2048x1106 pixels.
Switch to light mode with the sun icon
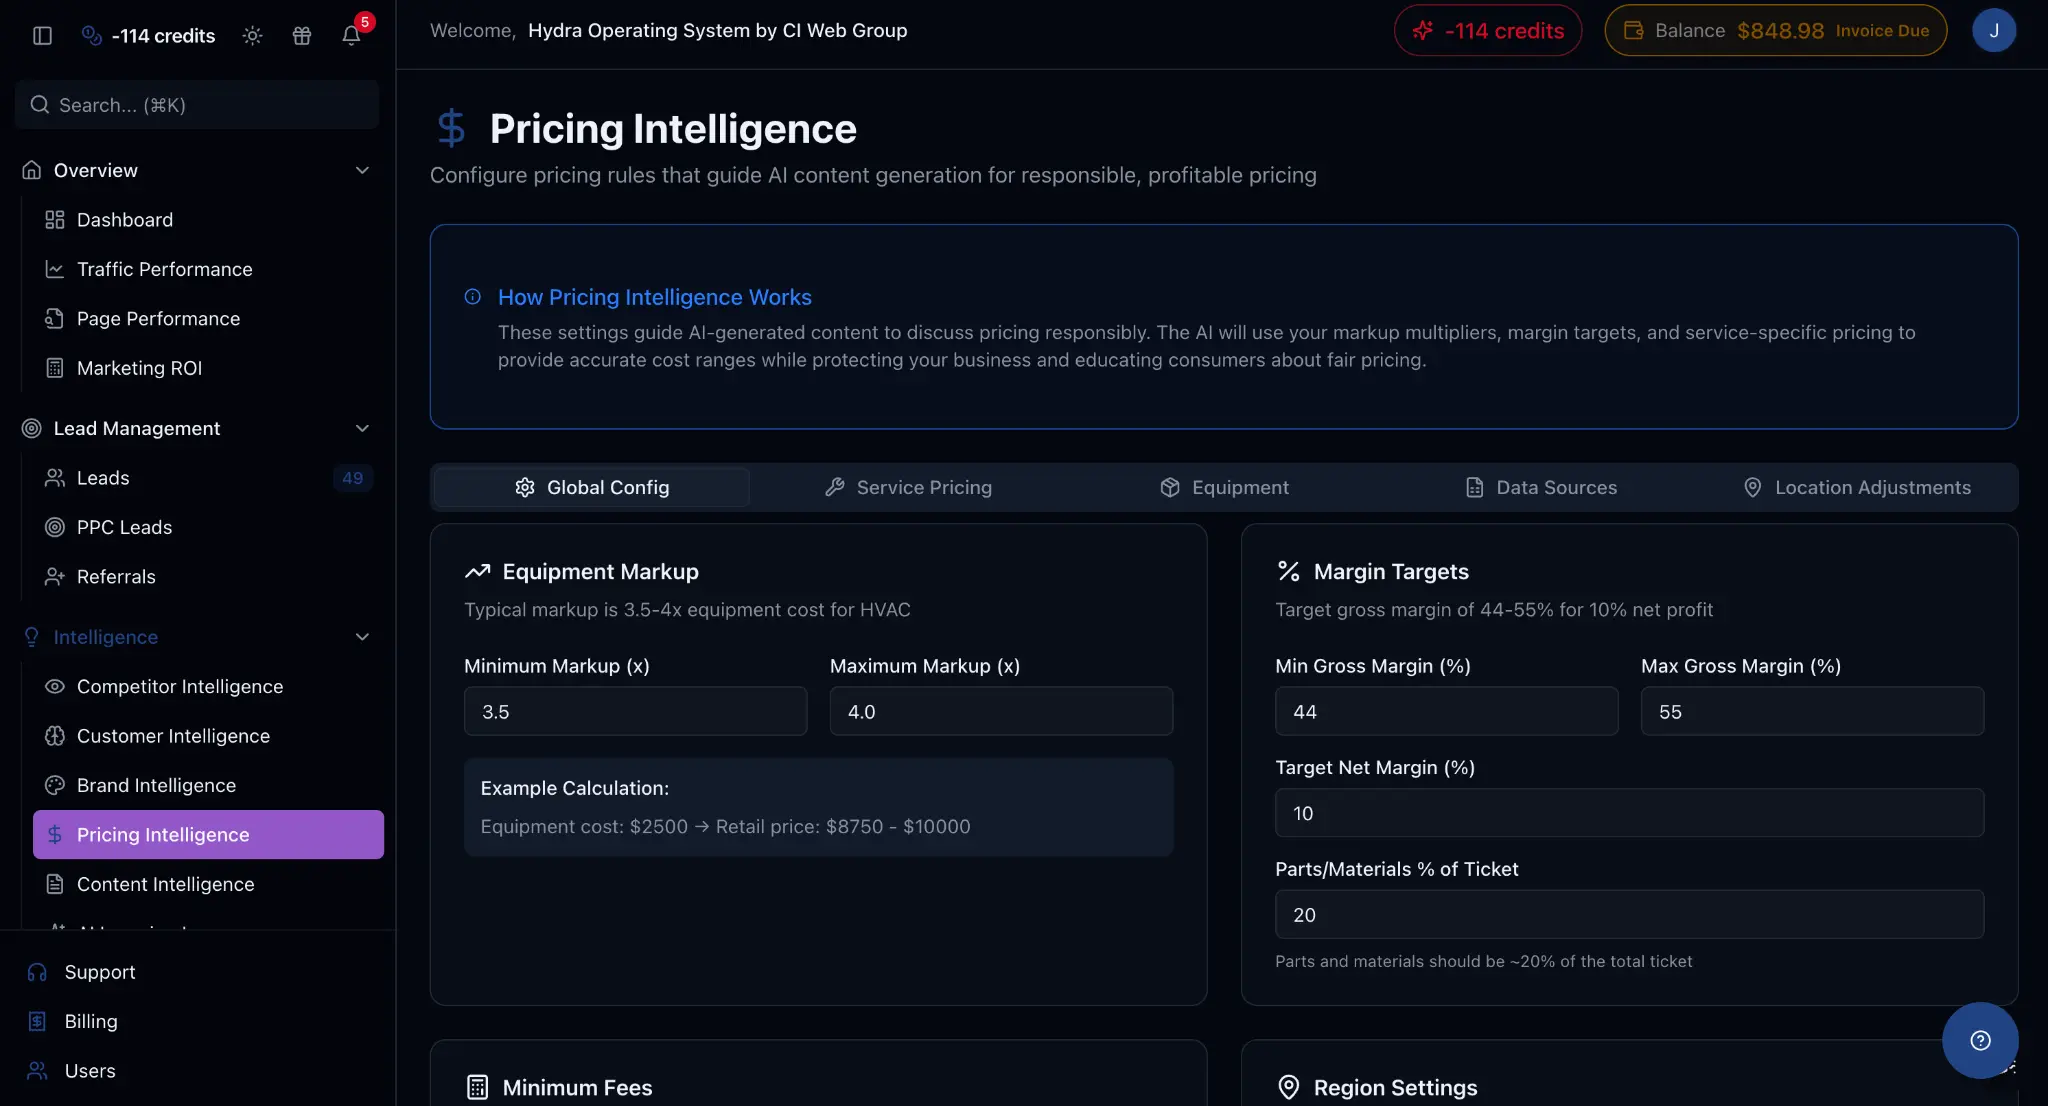pos(252,35)
